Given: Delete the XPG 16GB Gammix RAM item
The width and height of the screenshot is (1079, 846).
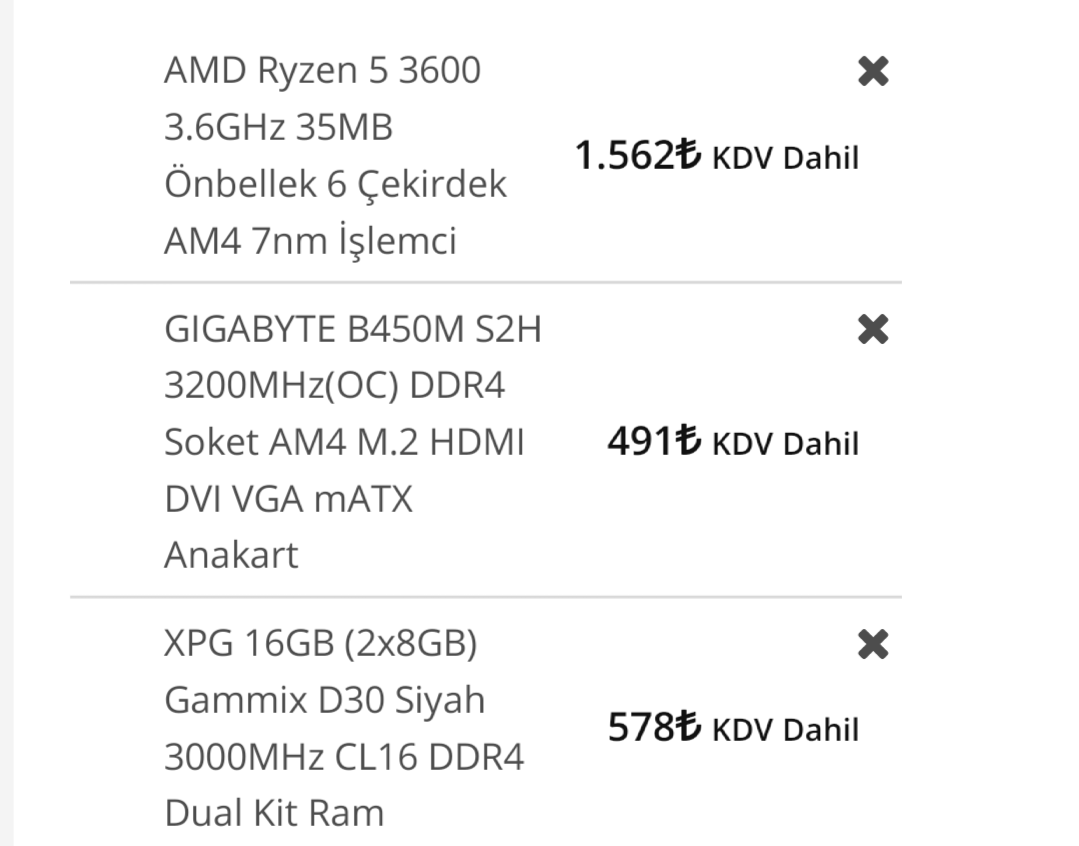Looking at the screenshot, I should [873, 645].
